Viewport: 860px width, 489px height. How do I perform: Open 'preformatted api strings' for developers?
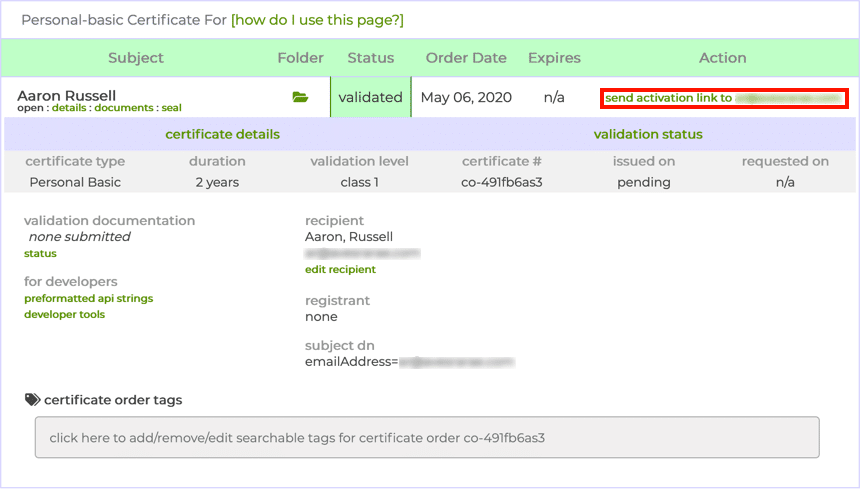click(x=88, y=298)
